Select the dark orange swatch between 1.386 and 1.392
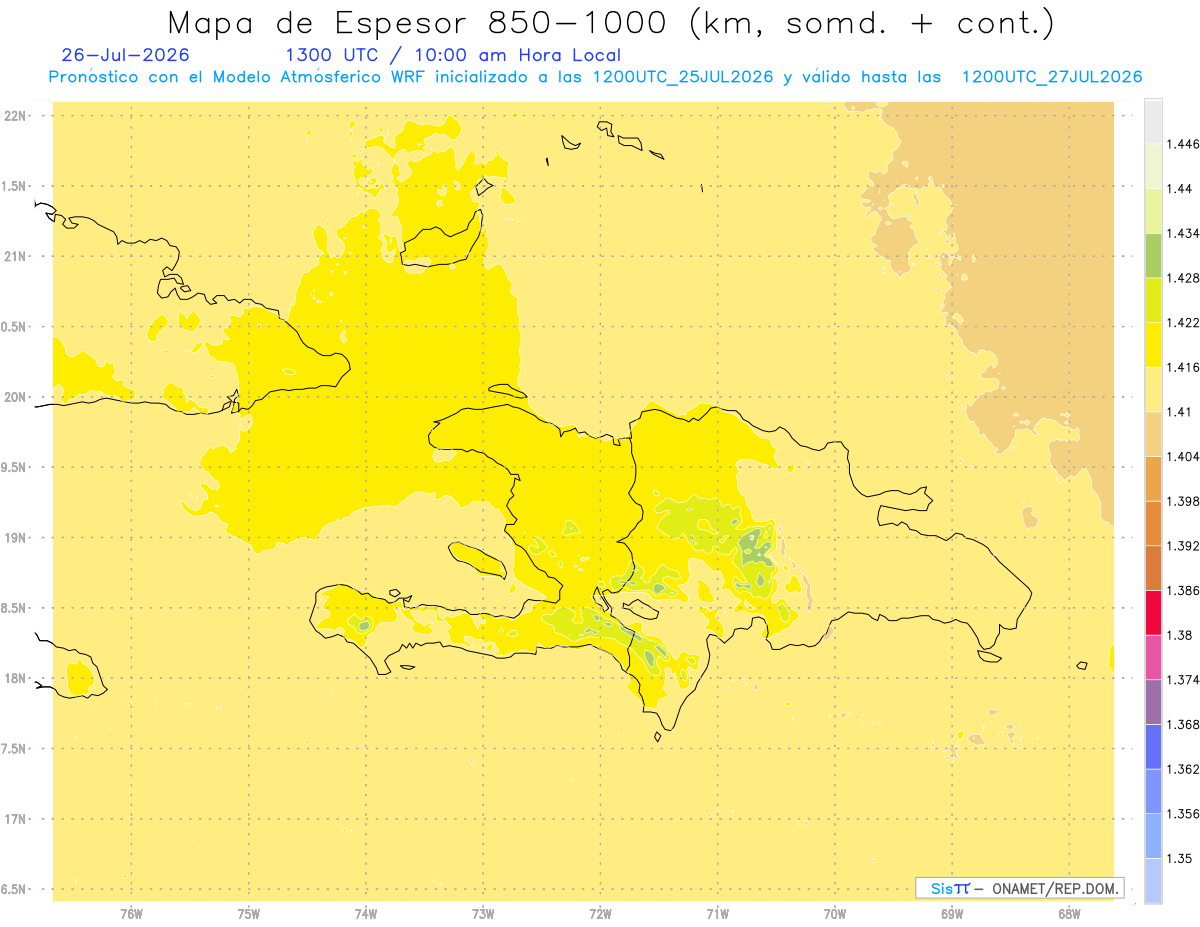This screenshot has height=927, width=1200. [x=1153, y=568]
